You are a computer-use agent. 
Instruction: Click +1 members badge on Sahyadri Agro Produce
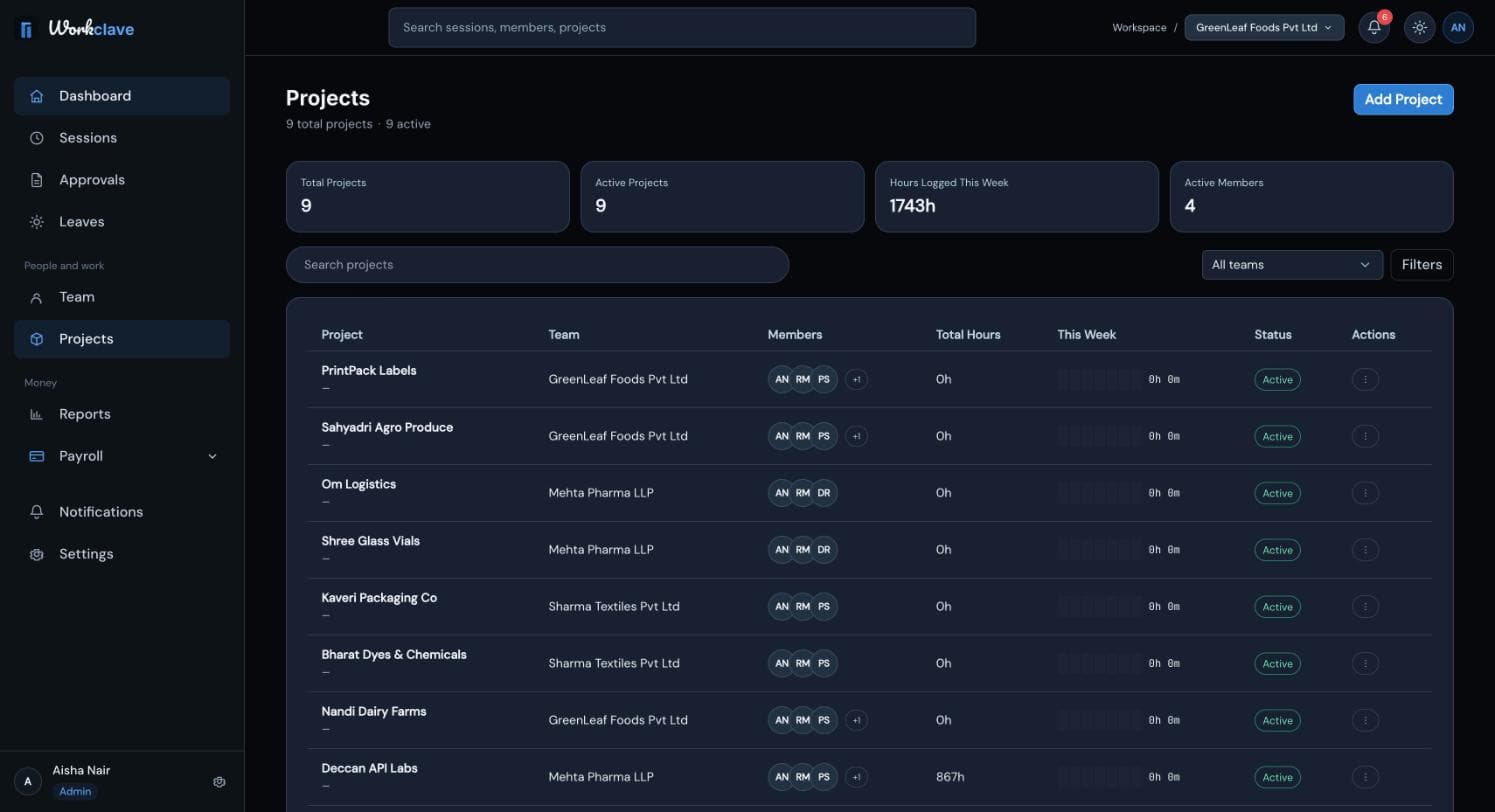(856, 436)
